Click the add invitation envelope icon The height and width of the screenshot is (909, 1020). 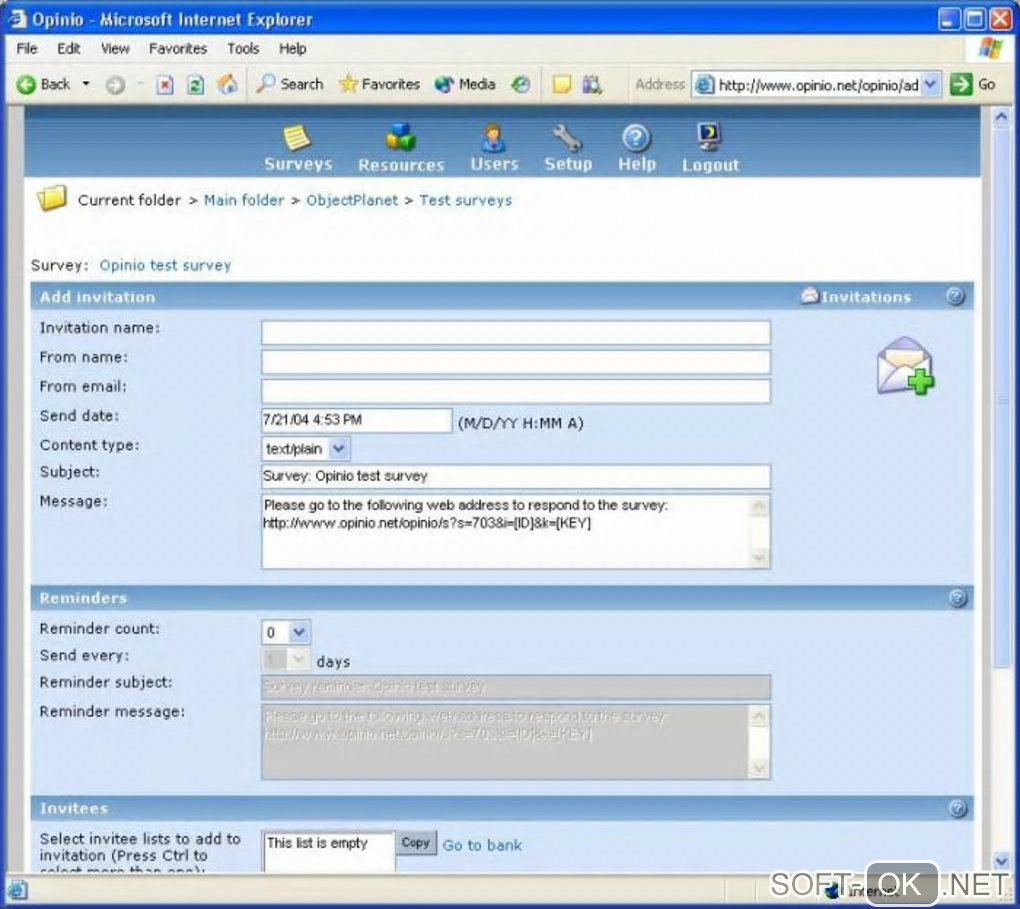coord(905,366)
